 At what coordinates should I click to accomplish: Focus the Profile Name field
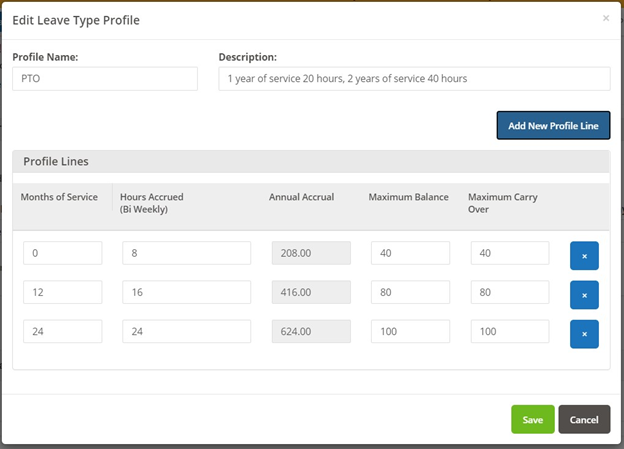[105, 78]
